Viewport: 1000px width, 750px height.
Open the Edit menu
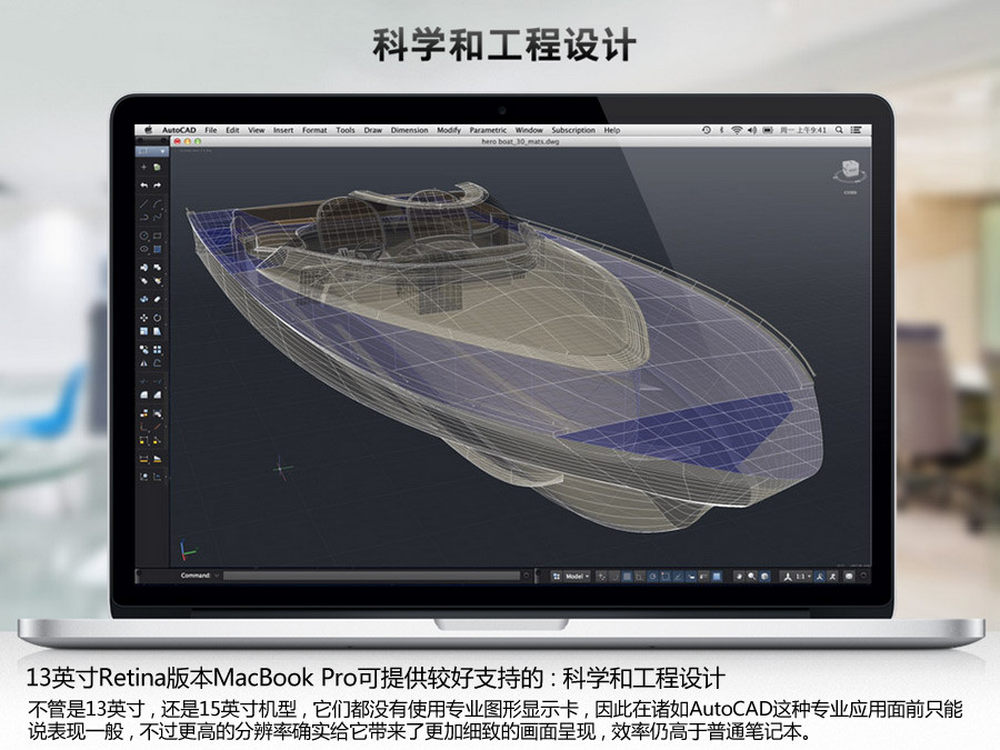pos(233,130)
